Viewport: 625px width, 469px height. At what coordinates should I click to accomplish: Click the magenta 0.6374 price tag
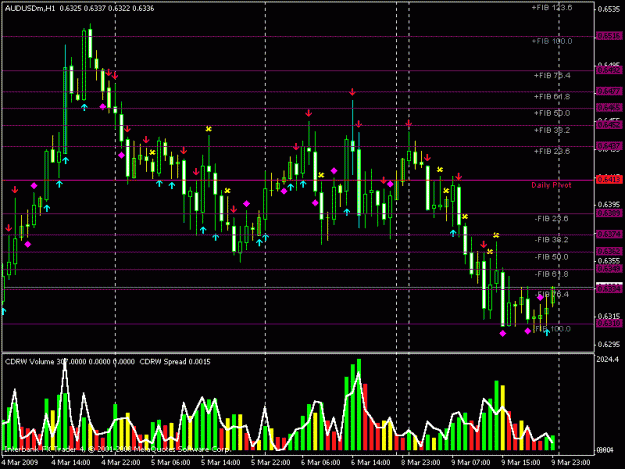(x=609, y=234)
